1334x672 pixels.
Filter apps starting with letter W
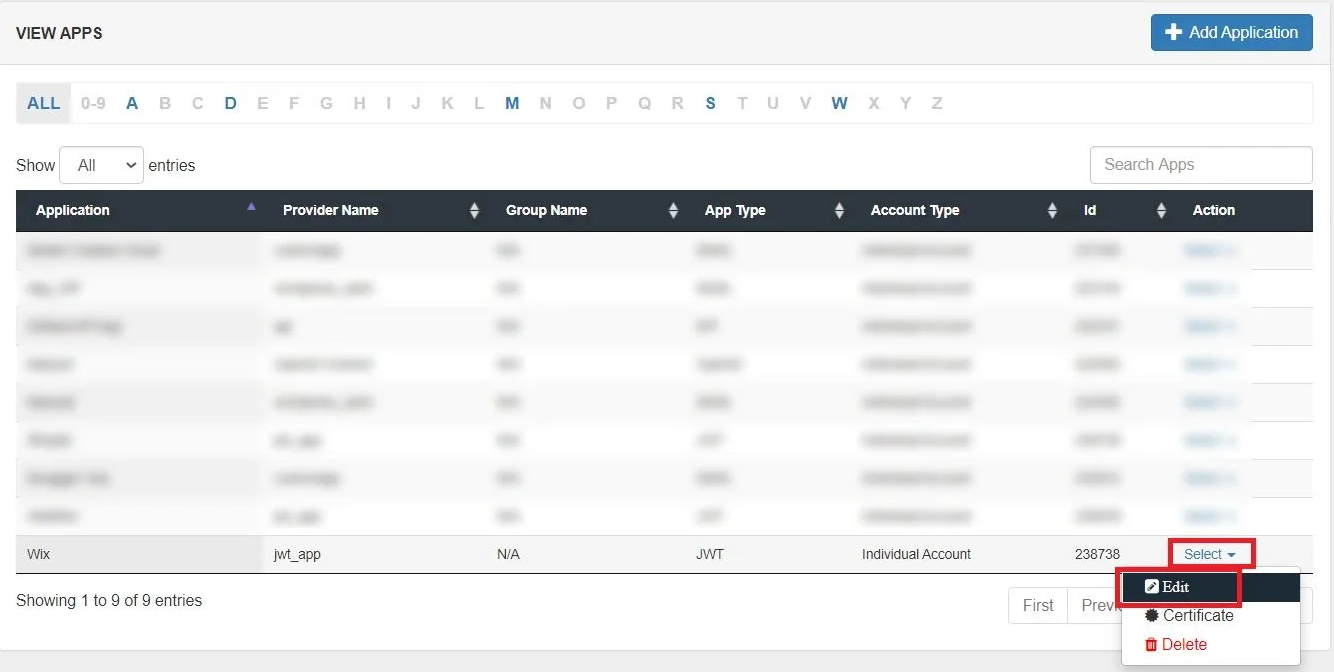(839, 102)
